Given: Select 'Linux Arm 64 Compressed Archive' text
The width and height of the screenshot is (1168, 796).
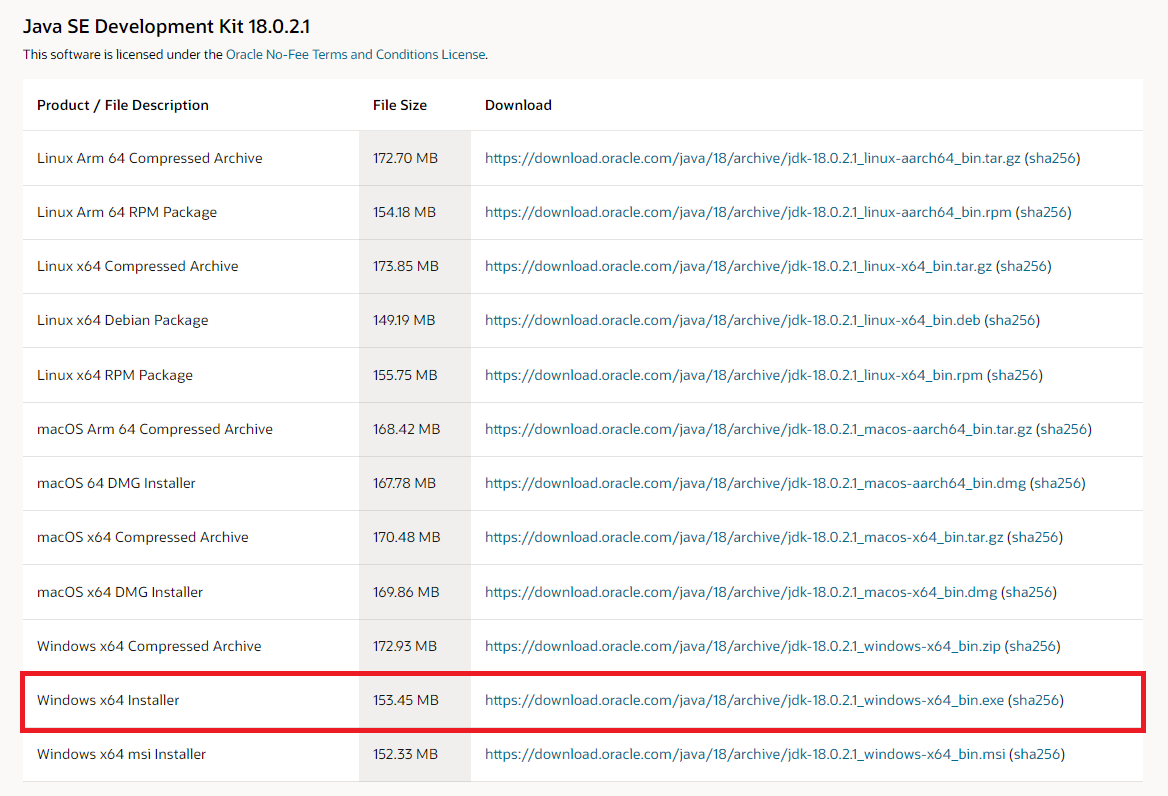Looking at the screenshot, I should (150, 158).
